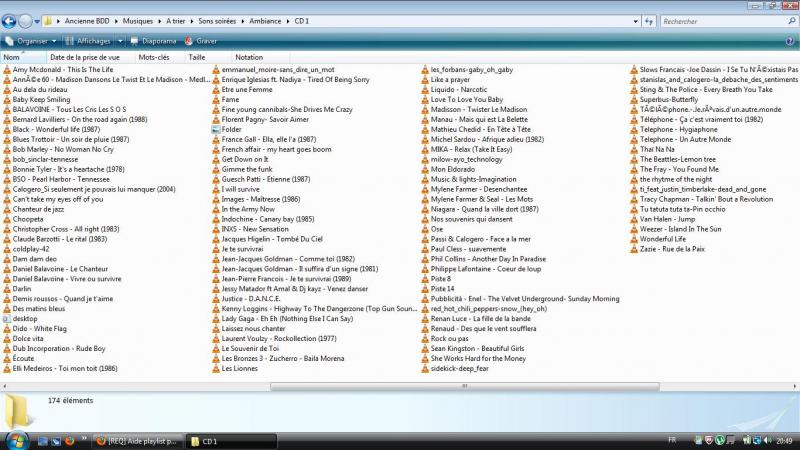
Task: Select the 'Musiques' breadcrumb
Action: [x=138, y=21]
